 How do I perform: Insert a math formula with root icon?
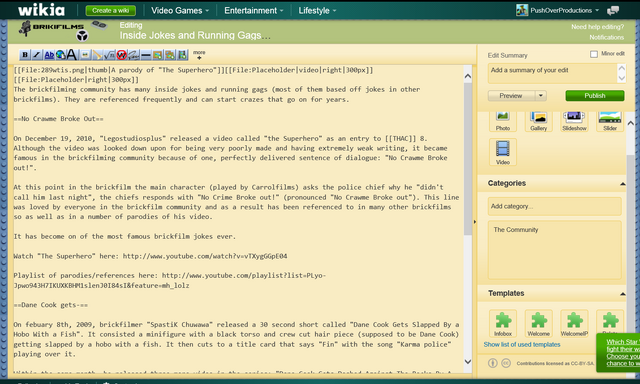click(109, 54)
